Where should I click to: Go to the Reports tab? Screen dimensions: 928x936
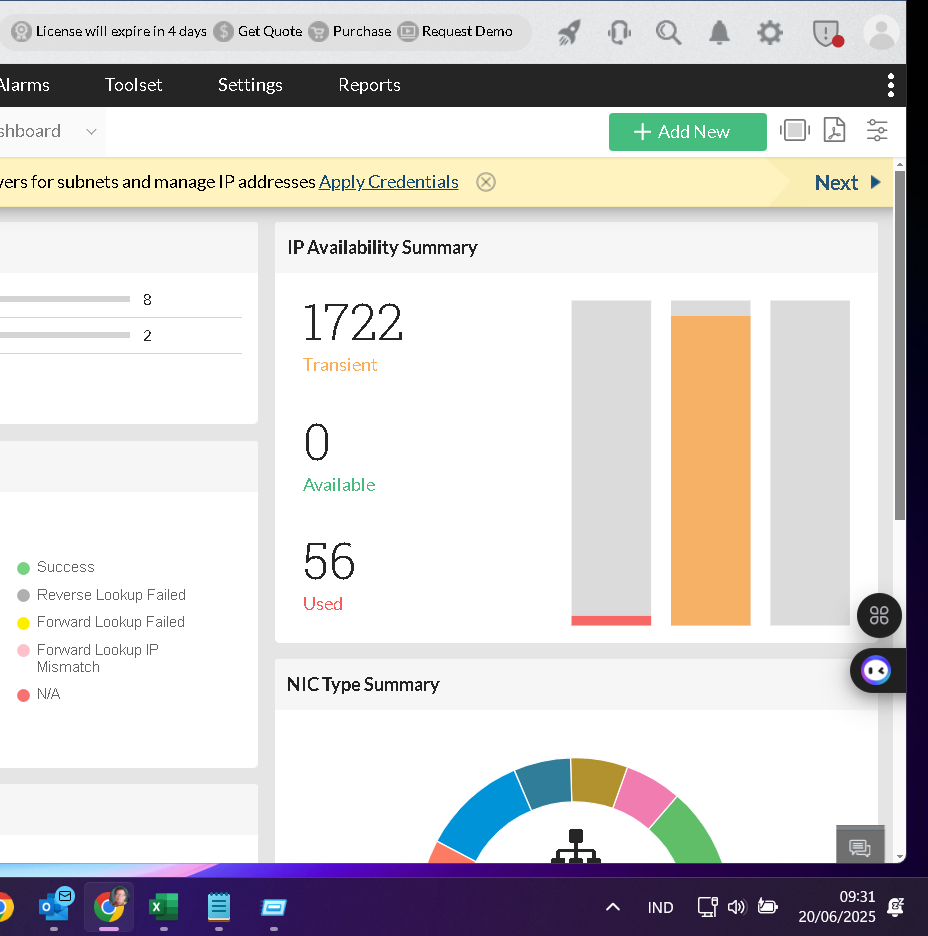pyautogui.click(x=369, y=85)
